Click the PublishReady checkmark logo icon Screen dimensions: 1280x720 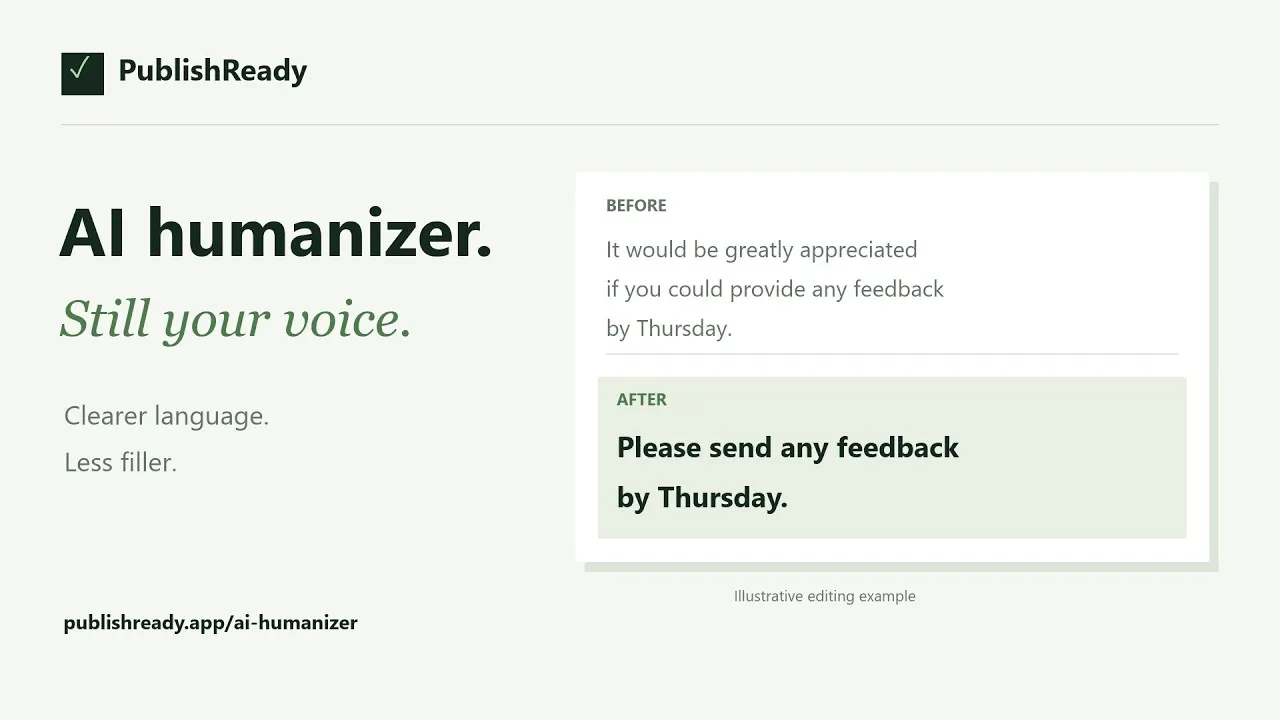[82, 73]
